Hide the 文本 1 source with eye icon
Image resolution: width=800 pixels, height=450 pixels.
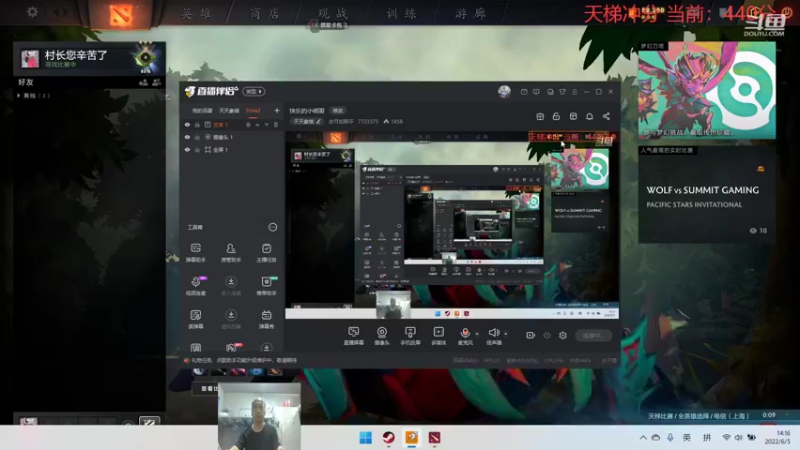click(x=187, y=124)
